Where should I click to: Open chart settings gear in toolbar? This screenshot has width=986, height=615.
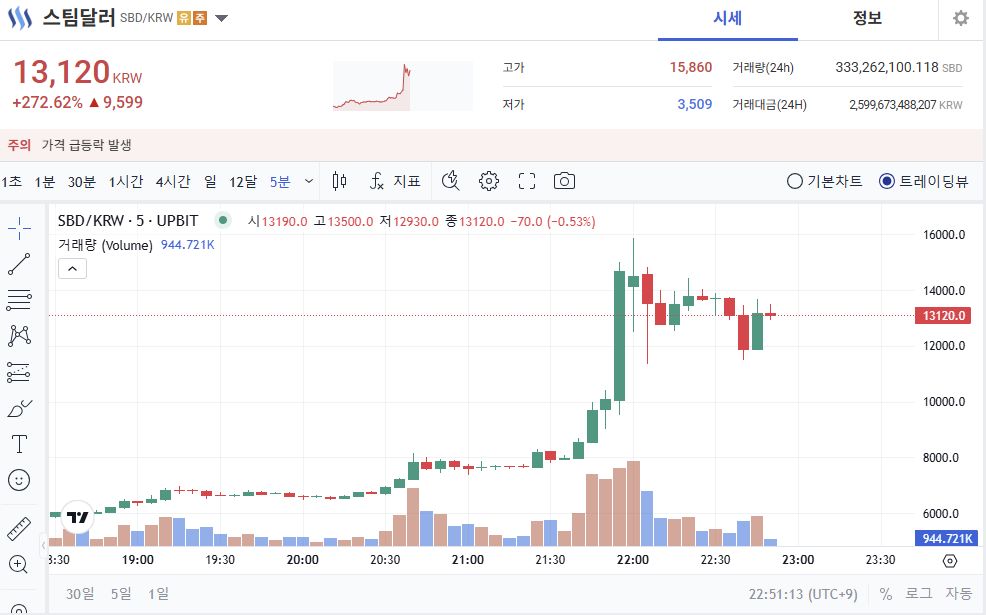click(488, 181)
